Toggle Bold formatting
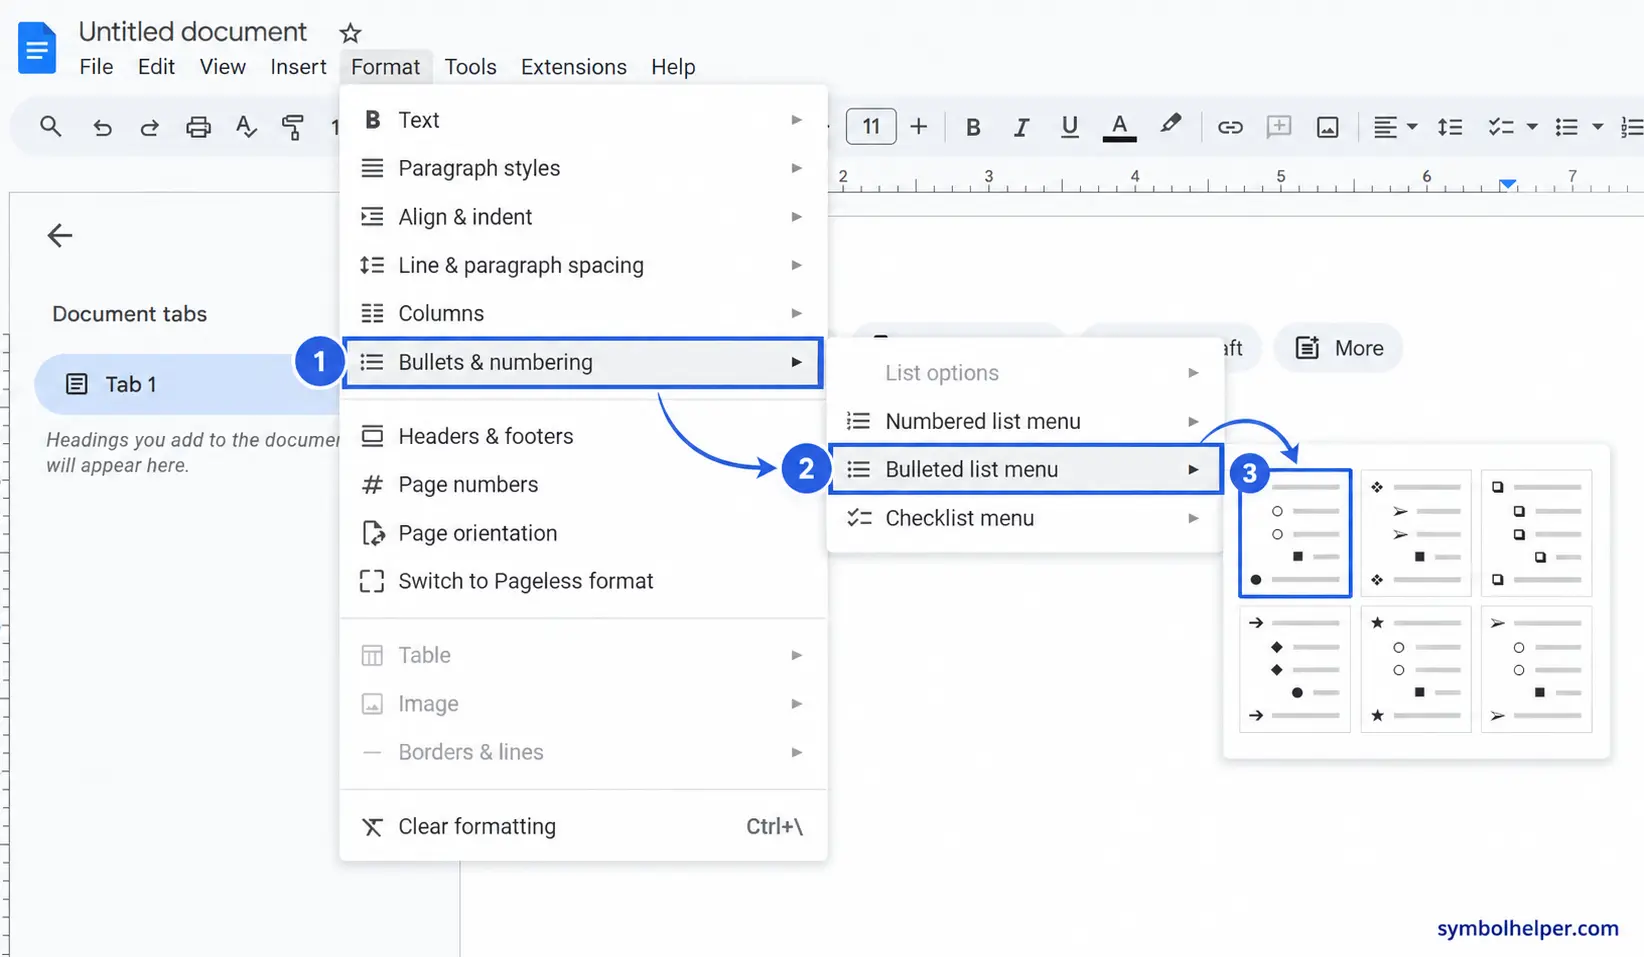Image resolution: width=1644 pixels, height=957 pixels. (972, 127)
